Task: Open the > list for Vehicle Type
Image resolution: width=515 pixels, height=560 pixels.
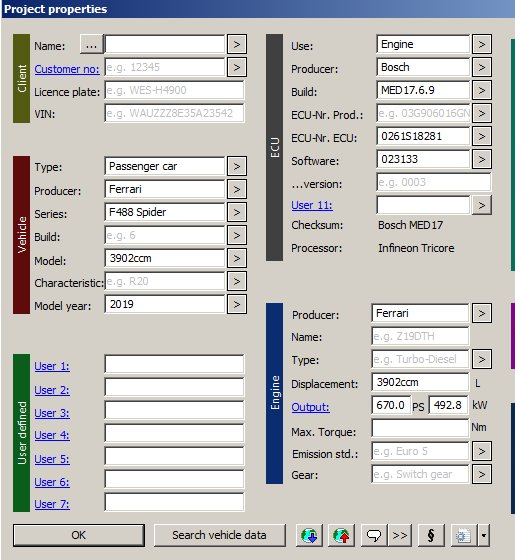Action: [236, 166]
